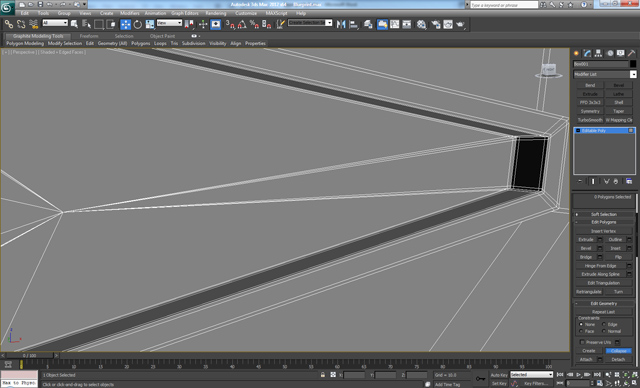Viewport: 640px width, 388px height.
Task: Toggle the Graphite Modeling Tools ribbon icon
Action: (x=382, y=24)
